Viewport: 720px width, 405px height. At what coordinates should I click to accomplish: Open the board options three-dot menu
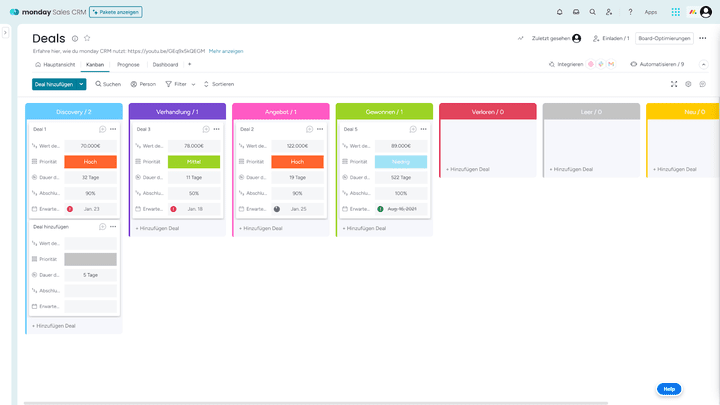point(703,38)
